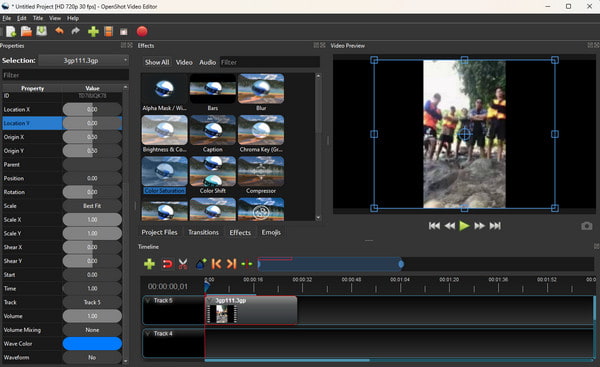This screenshot has width=600, height=367.
Task: Click the New Project toolbar icon
Action: coord(11,31)
